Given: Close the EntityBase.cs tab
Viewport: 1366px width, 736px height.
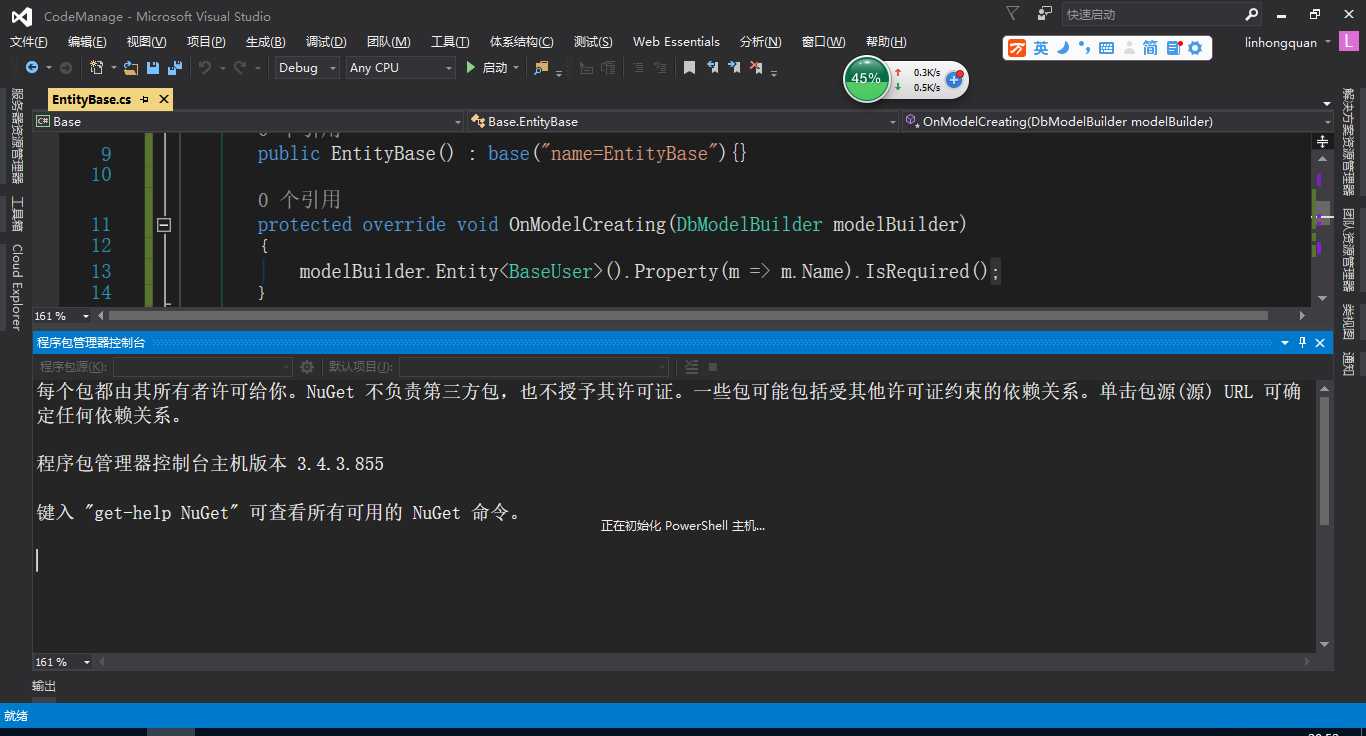Looking at the screenshot, I should 164,100.
